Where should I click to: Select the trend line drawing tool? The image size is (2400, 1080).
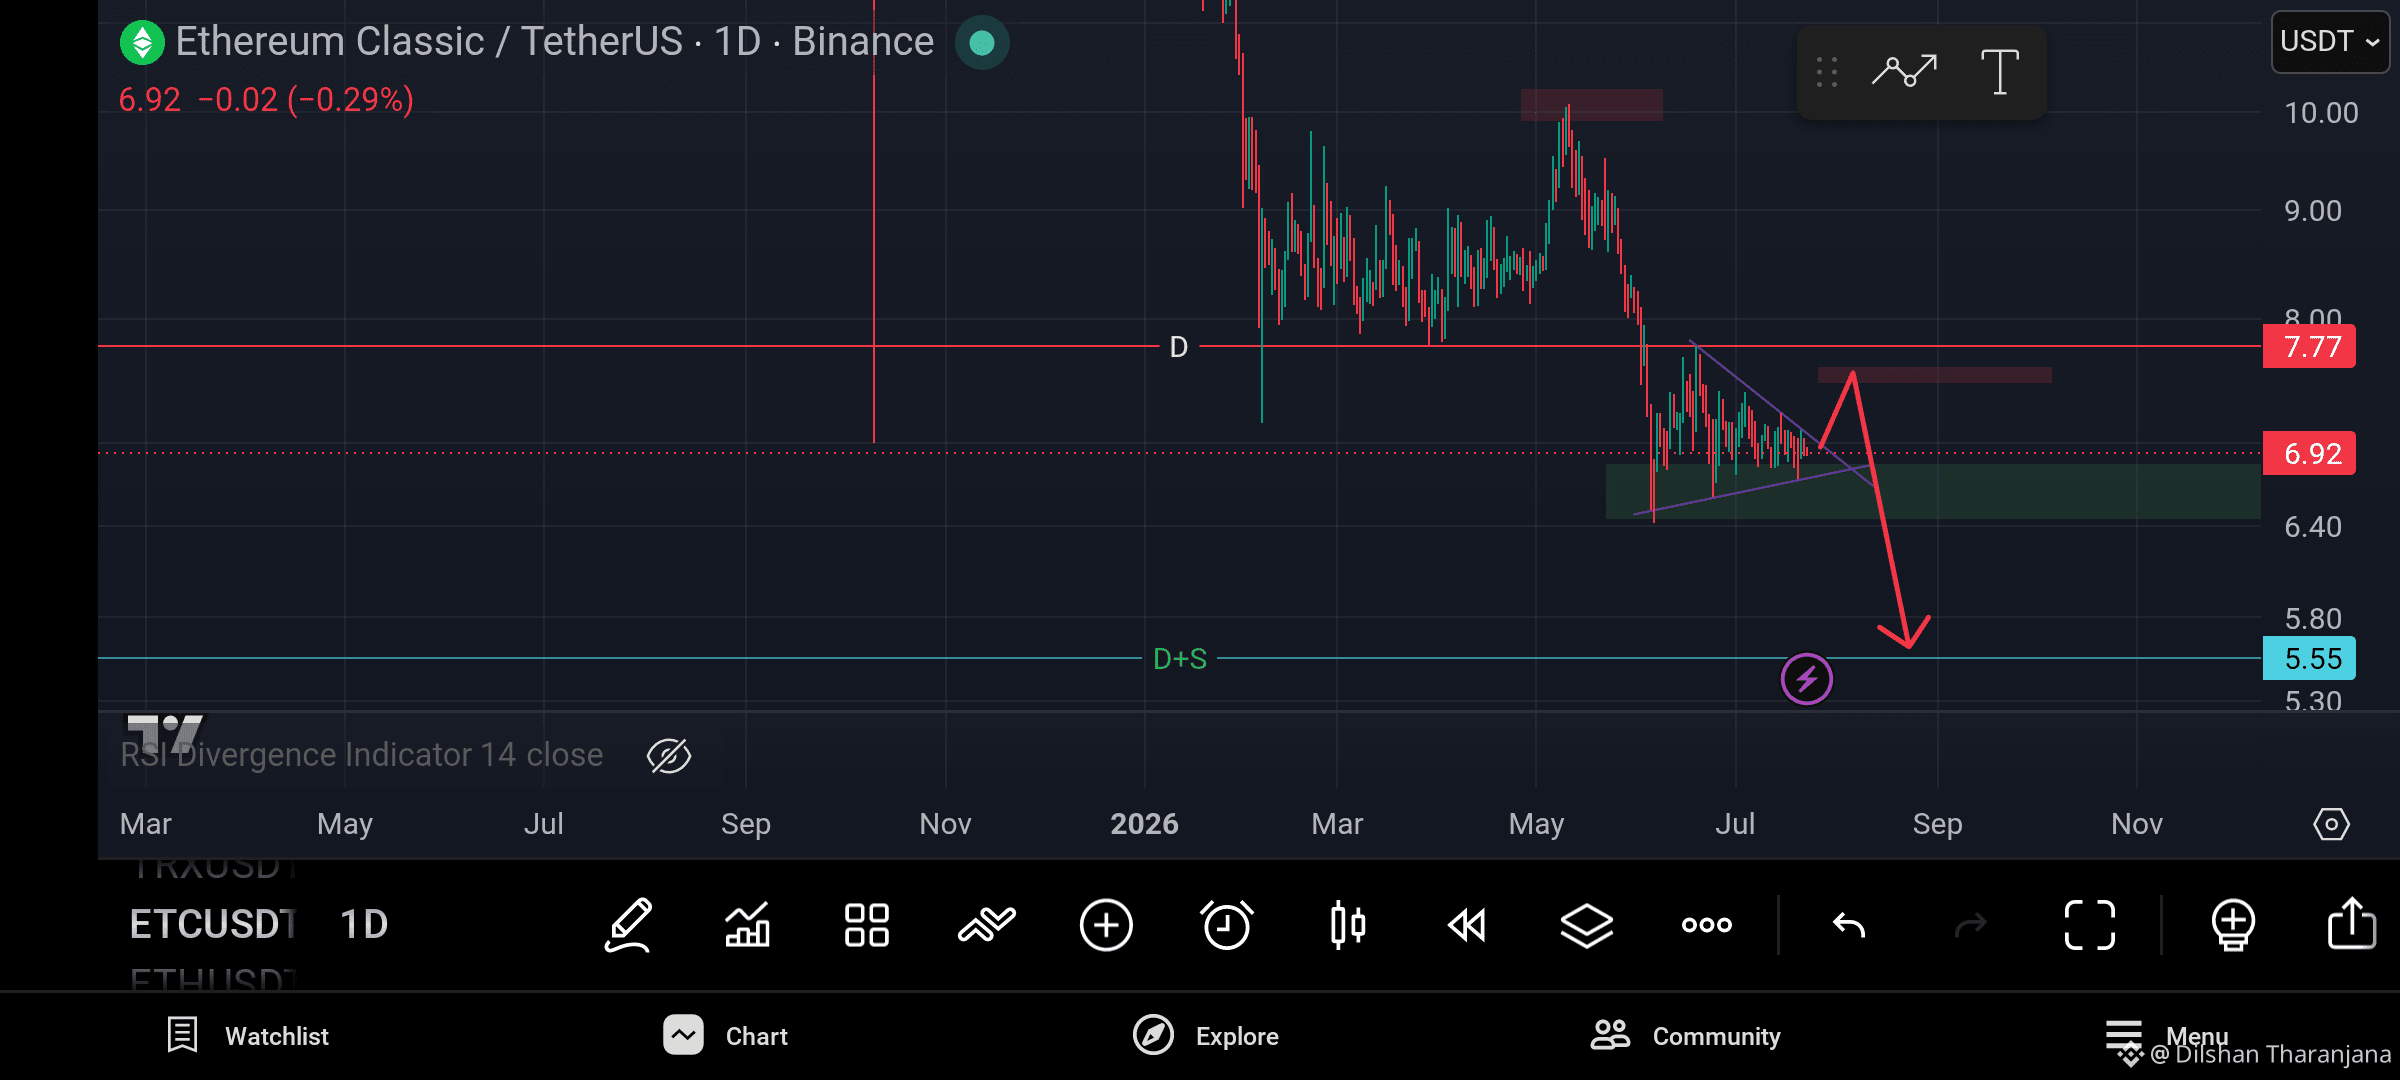(1904, 72)
